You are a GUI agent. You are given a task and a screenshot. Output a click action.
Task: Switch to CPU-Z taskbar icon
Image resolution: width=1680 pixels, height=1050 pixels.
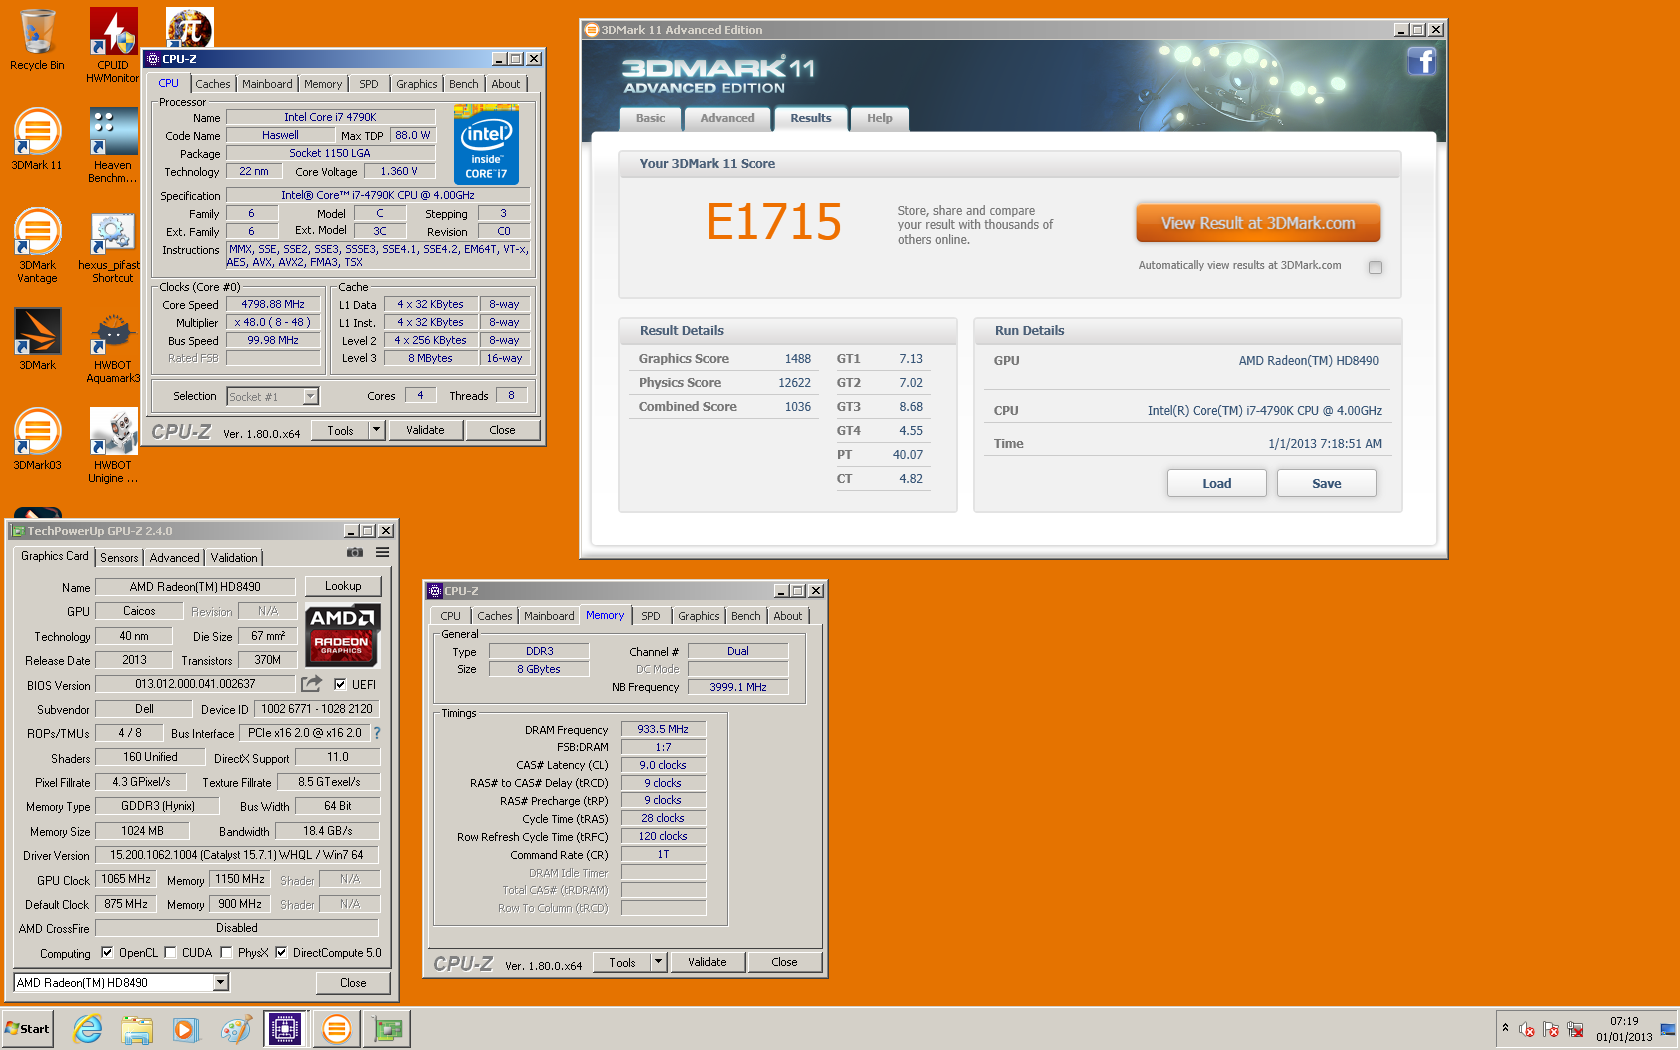click(x=285, y=1028)
